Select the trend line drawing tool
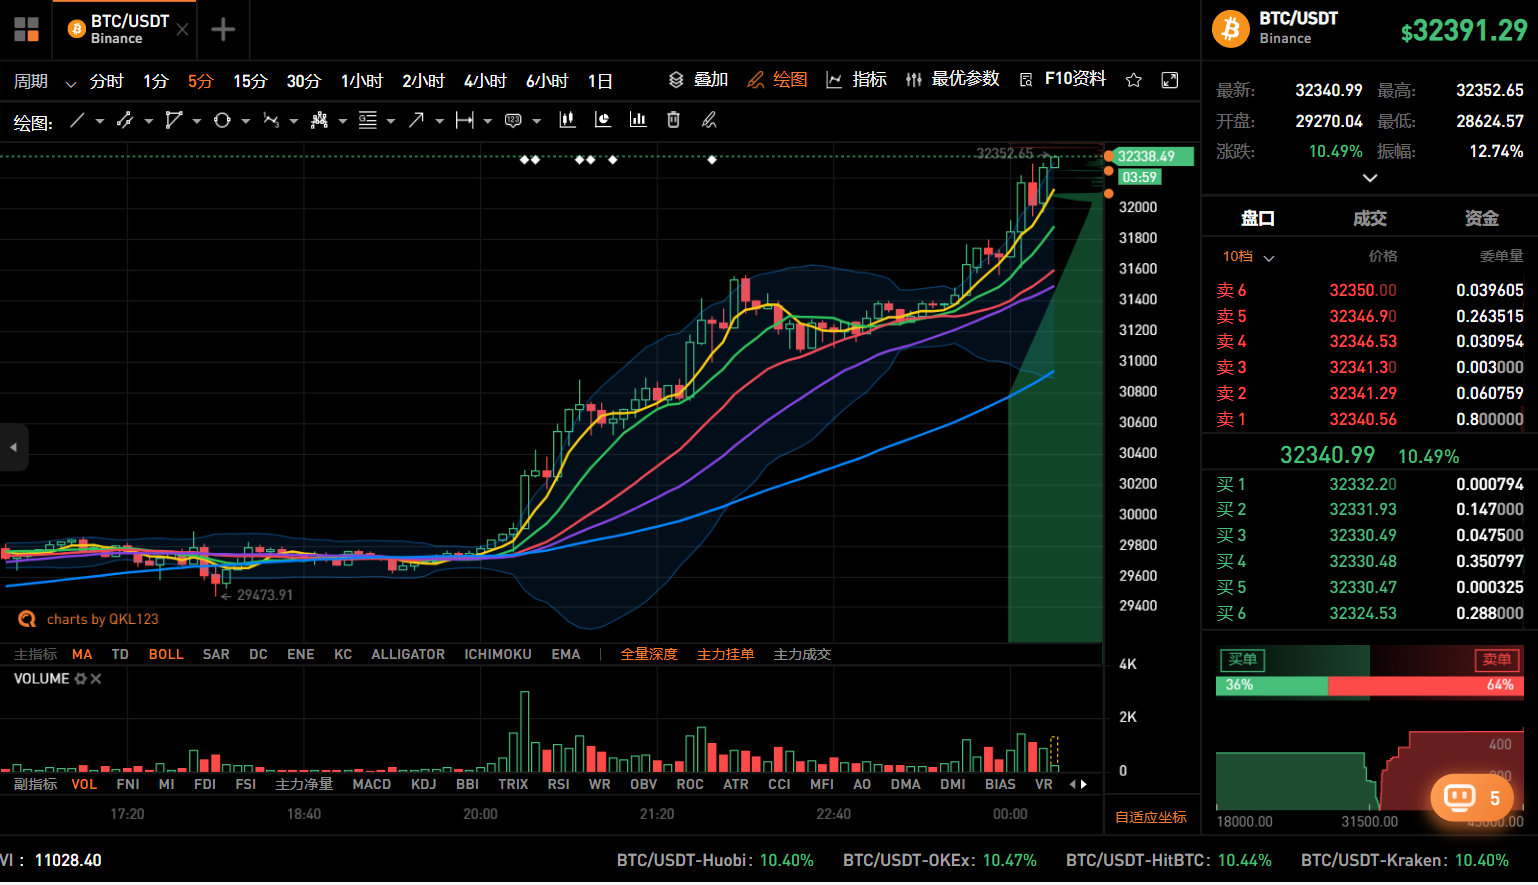 (78, 120)
